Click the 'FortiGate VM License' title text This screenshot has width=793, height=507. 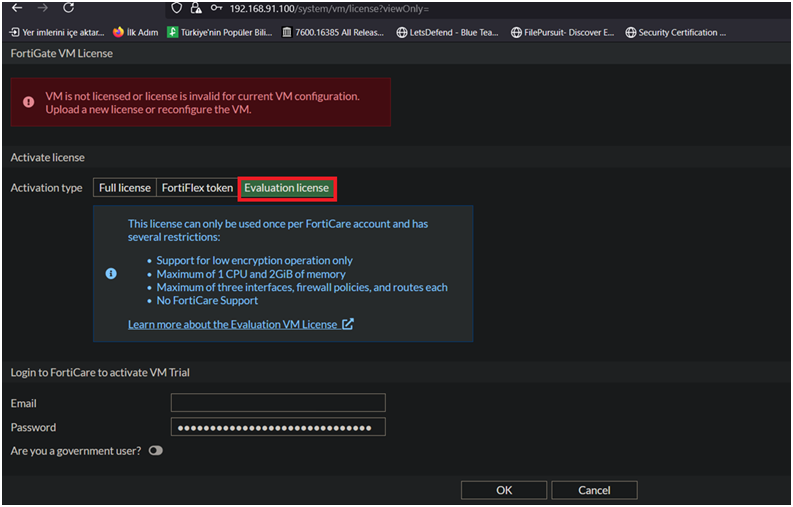62,53
